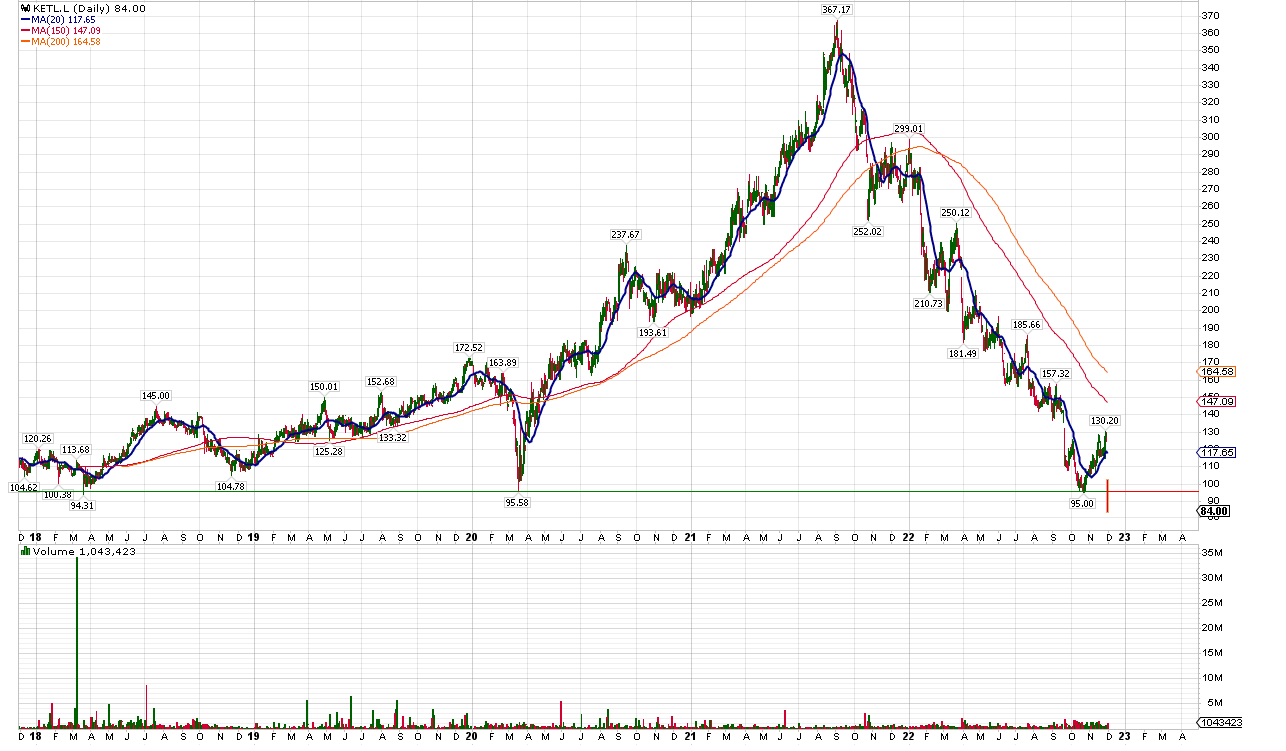Click the 152.68 price annotation

[x=381, y=382]
